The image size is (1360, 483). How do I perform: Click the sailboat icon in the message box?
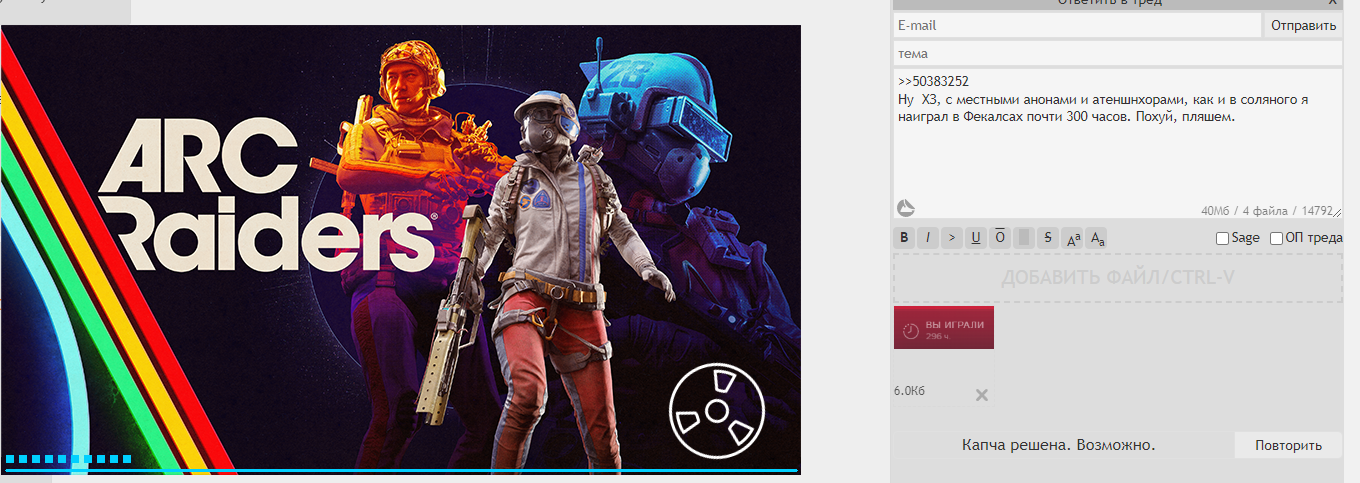point(905,208)
